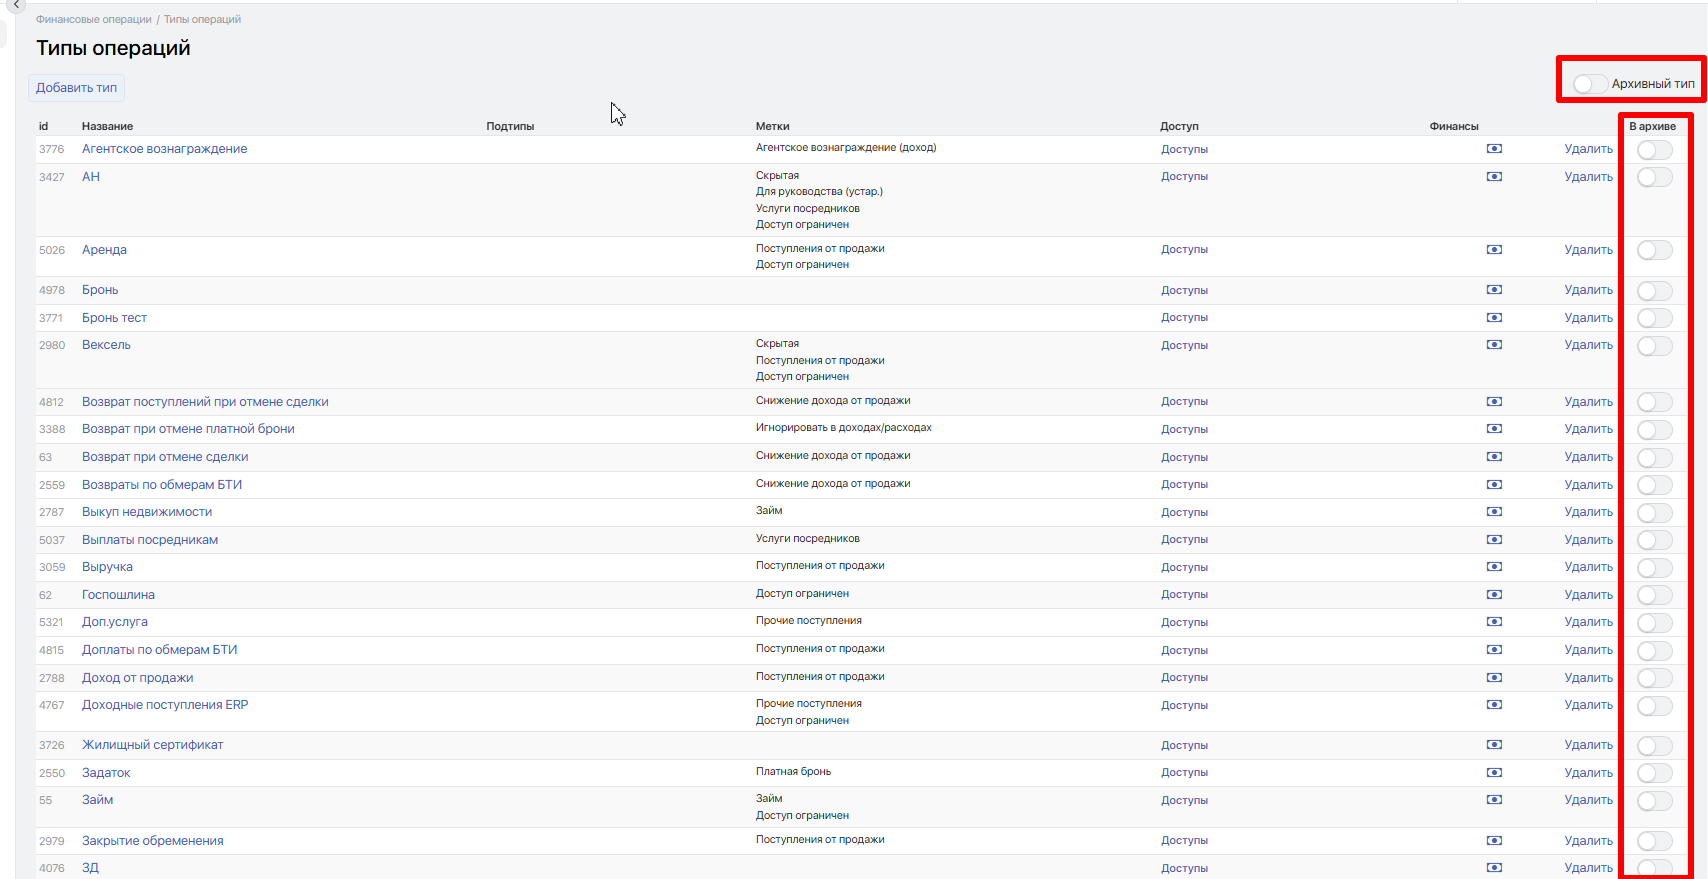This screenshot has width=1708, height=879.
Task: Collapse sidebar with top-left chevron
Action: coord(16,5)
